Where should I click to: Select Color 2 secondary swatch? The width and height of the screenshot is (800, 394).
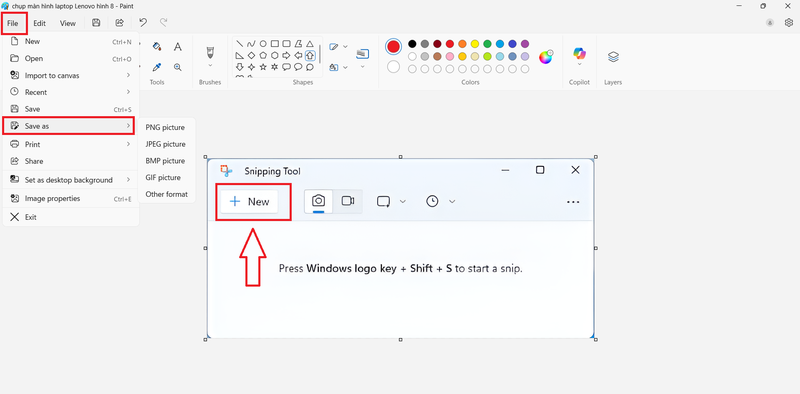(x=393, y=67)
